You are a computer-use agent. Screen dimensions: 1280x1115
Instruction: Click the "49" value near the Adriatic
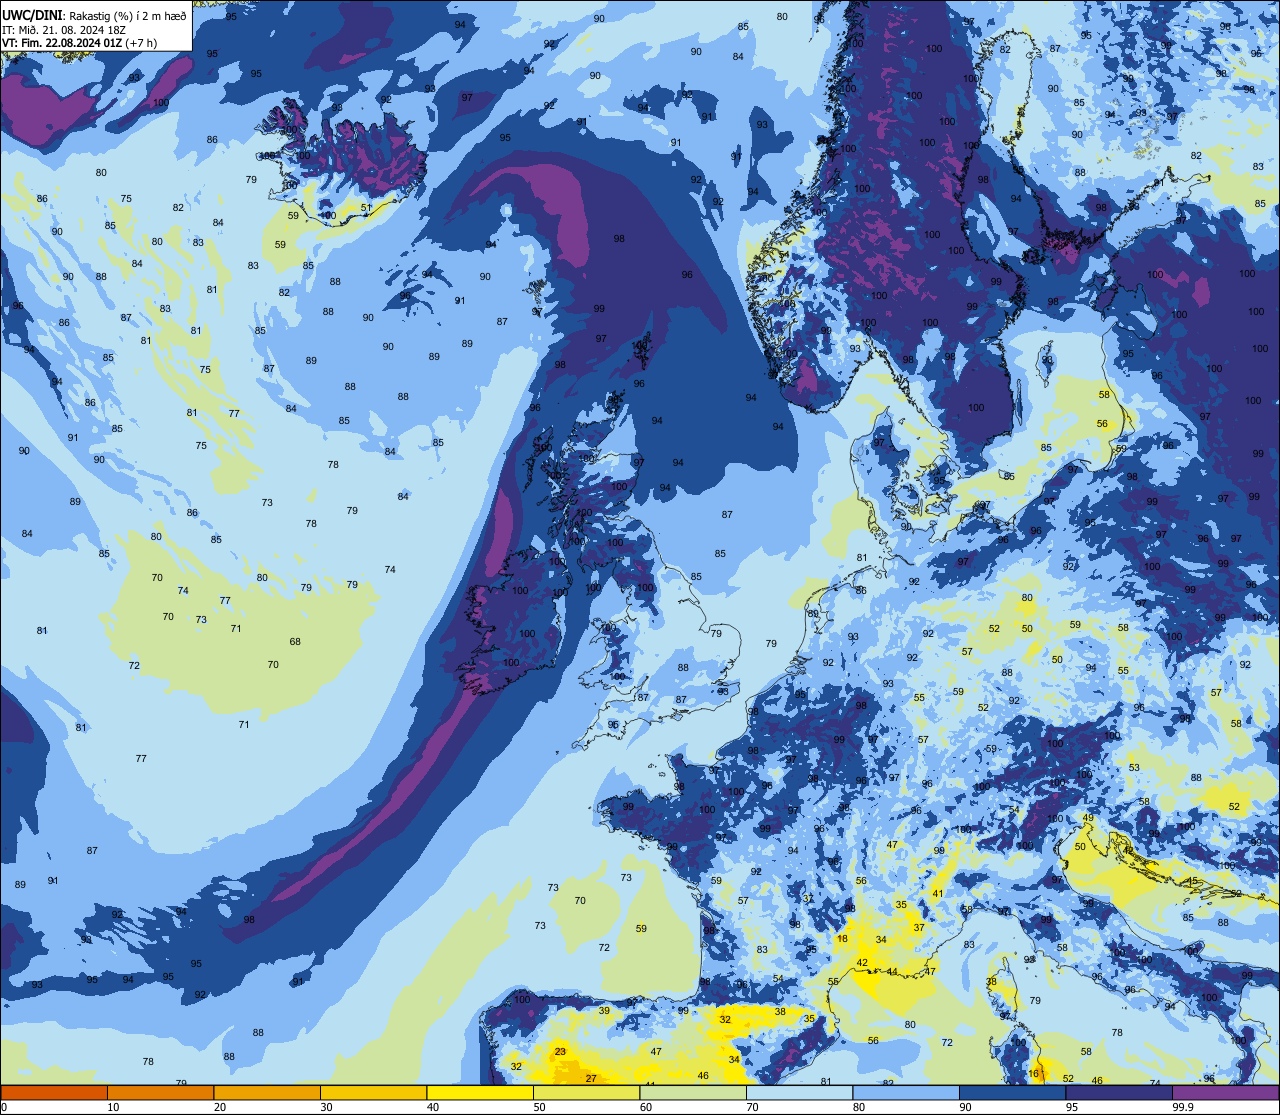pyautogui.click(x=1088, y=818)
